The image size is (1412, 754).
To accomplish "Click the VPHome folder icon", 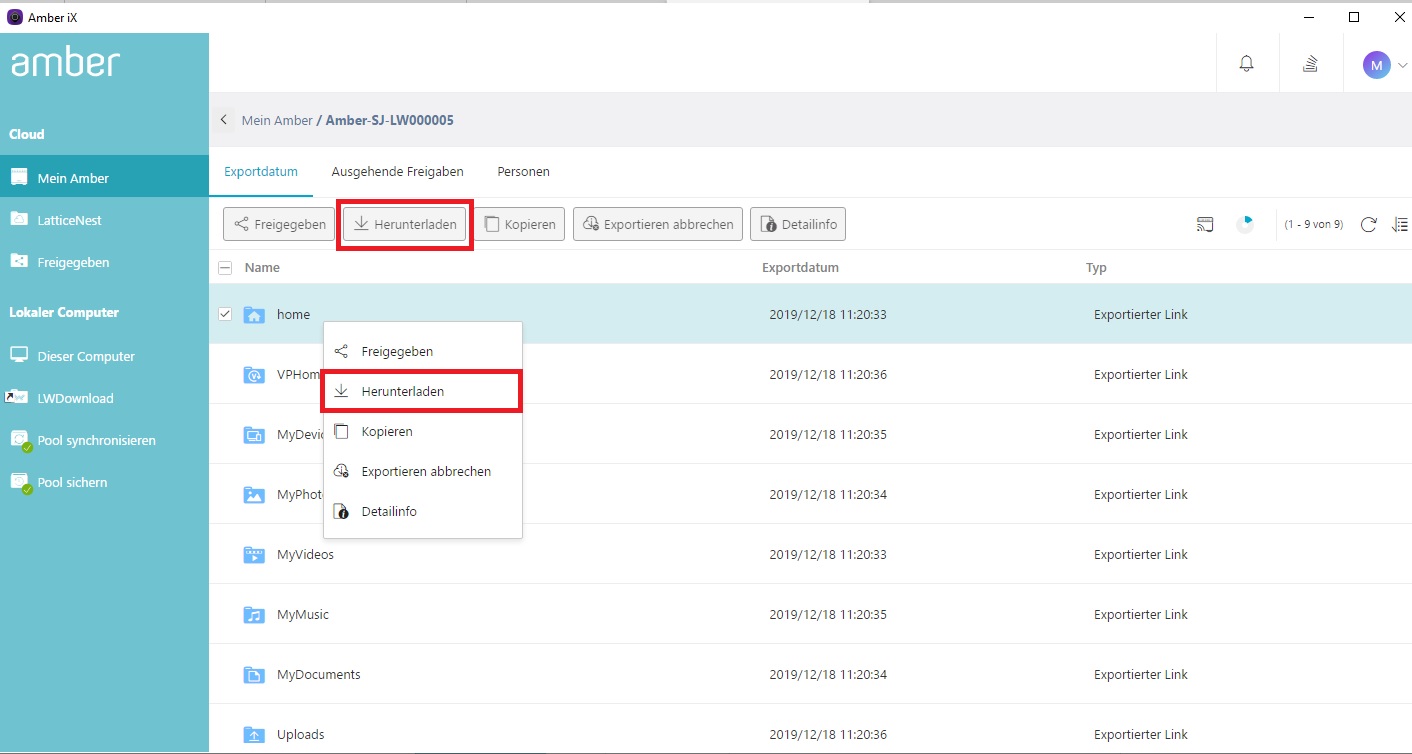I will (254, 375).
